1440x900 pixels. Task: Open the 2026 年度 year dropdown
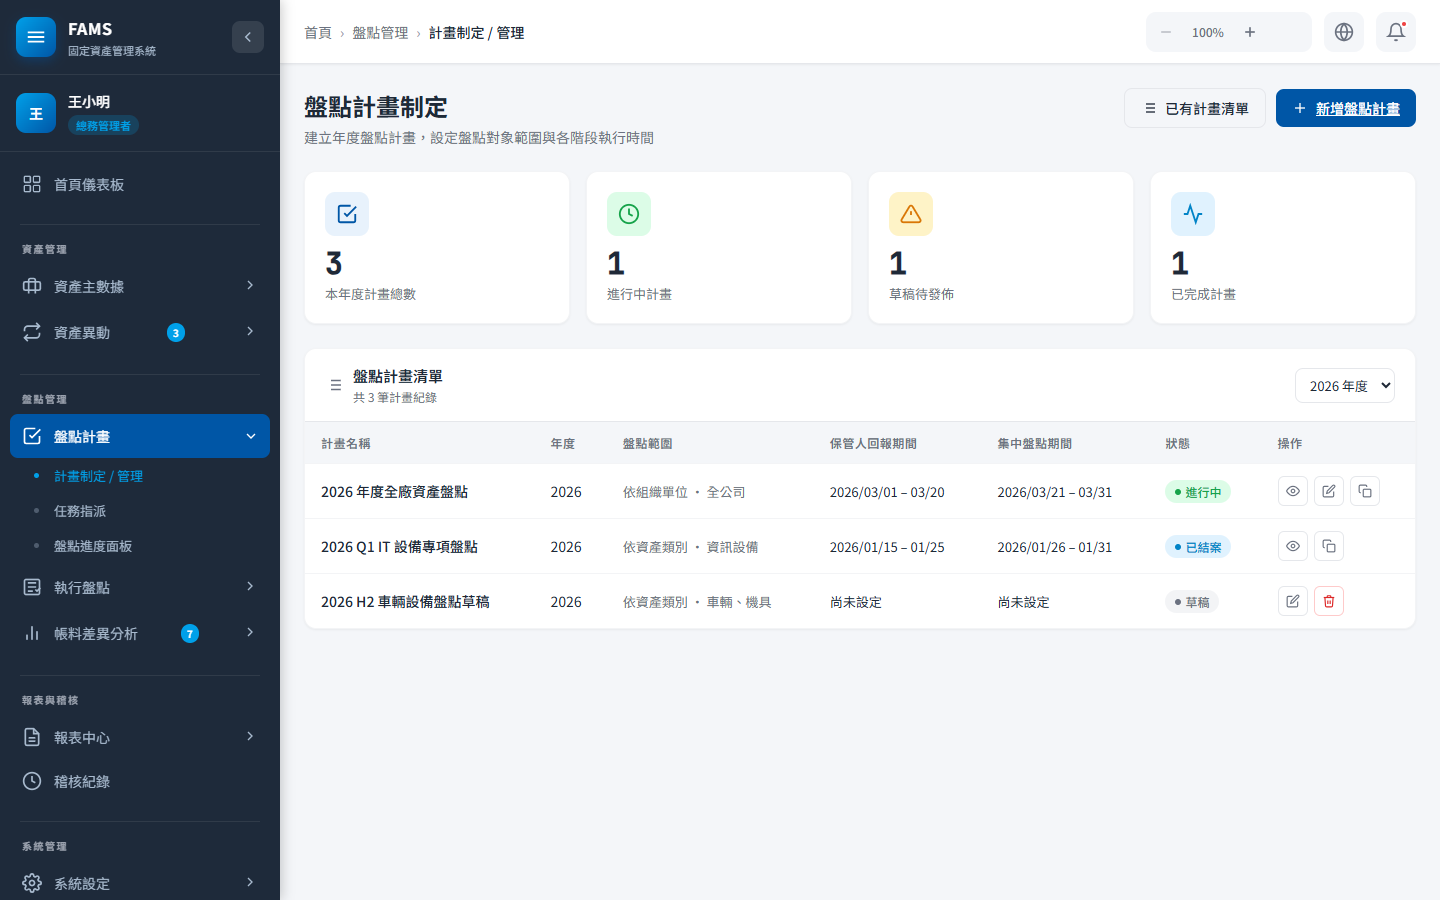point(1345,385)
